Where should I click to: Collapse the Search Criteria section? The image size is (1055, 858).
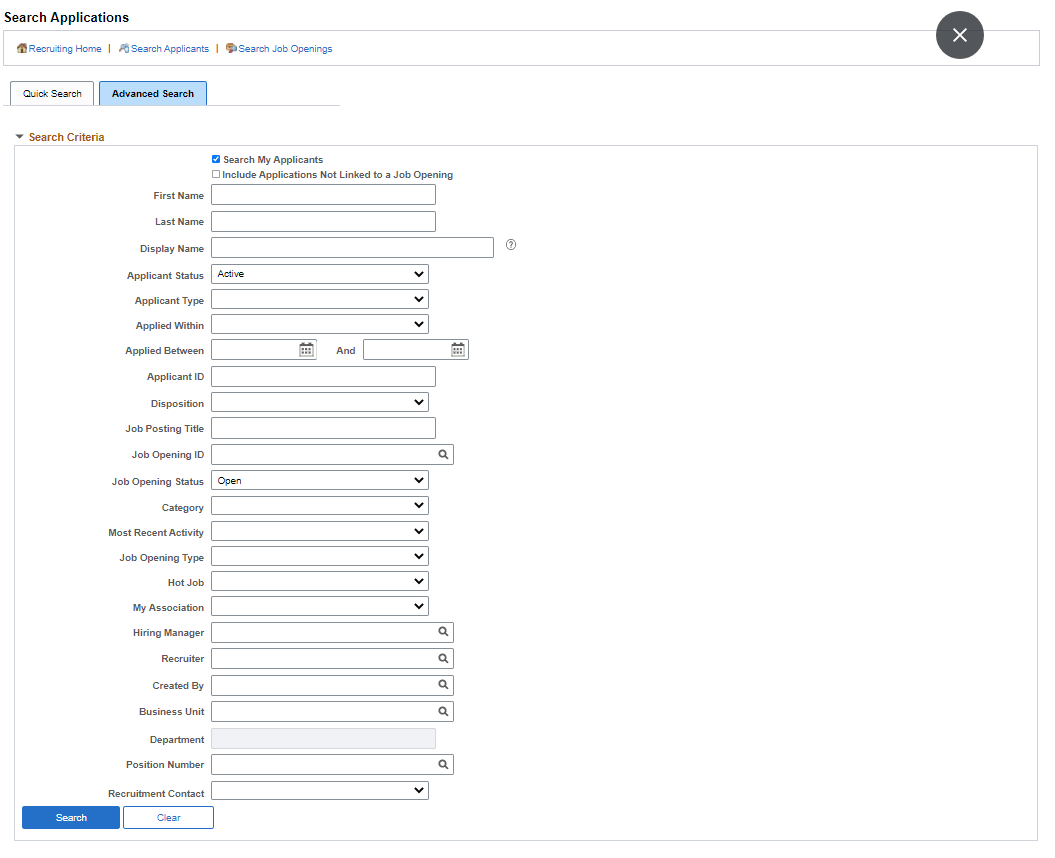coord(18,137)
